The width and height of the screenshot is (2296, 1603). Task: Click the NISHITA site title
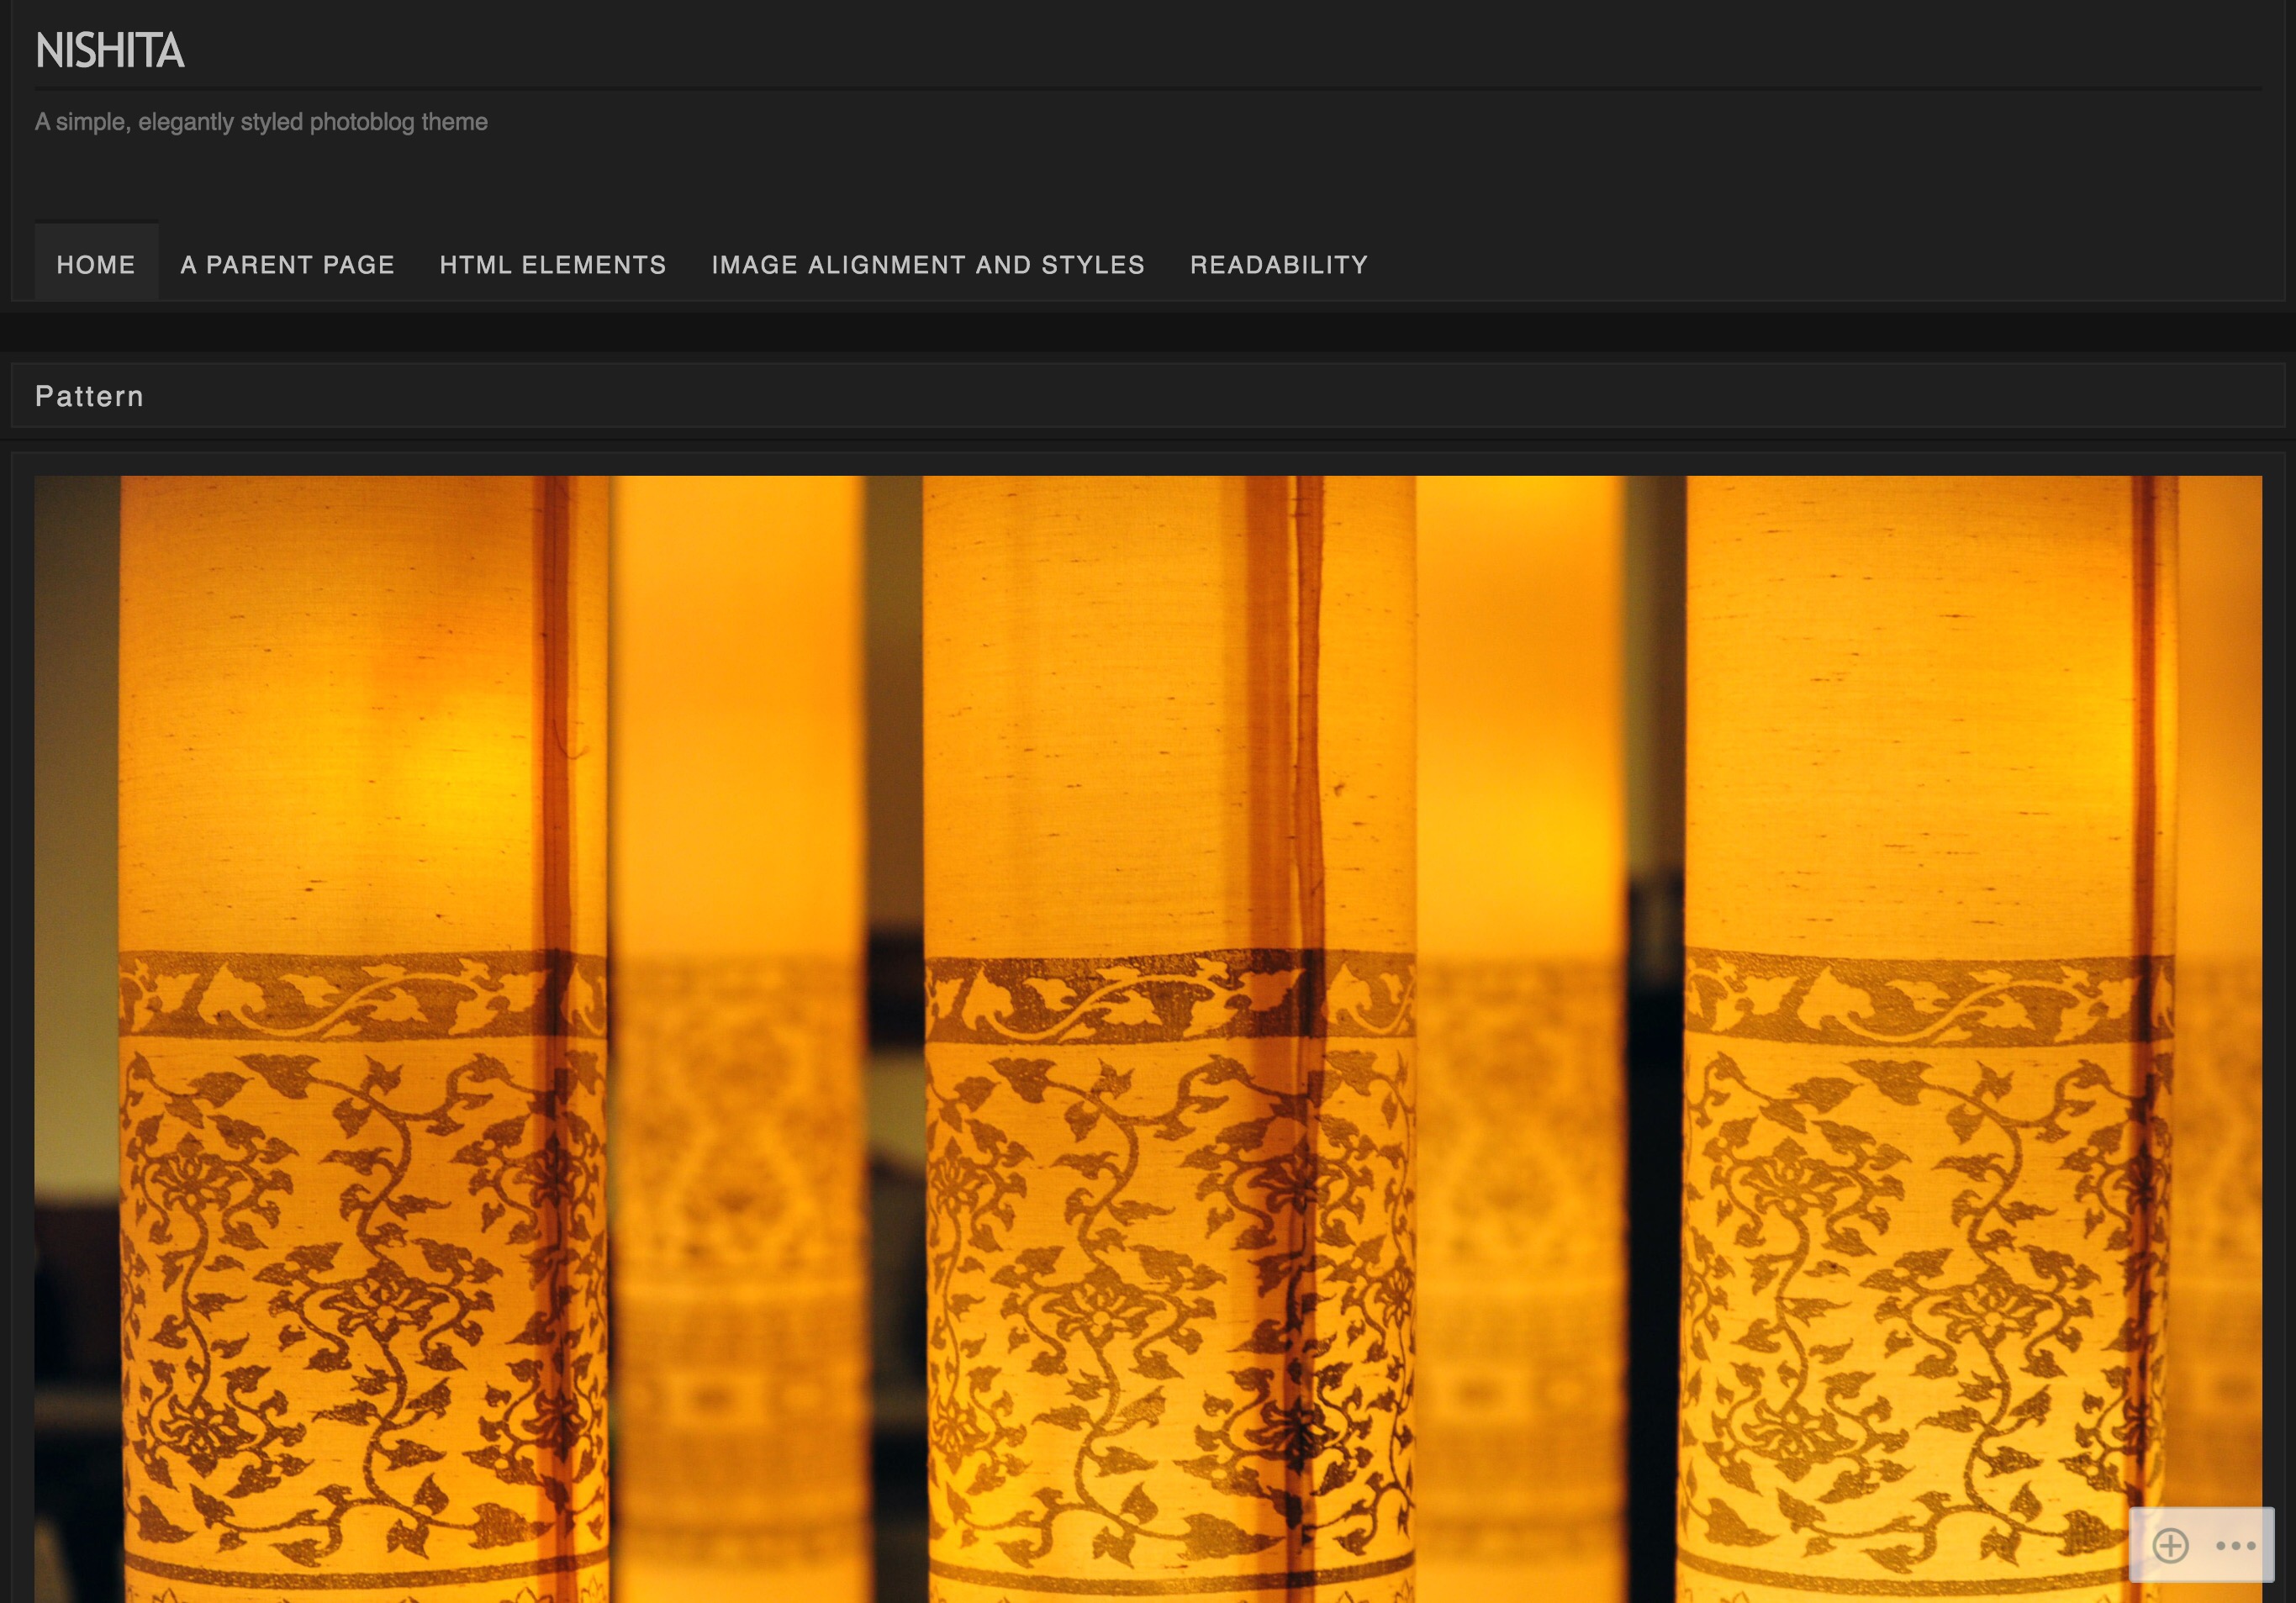[110, 51]
